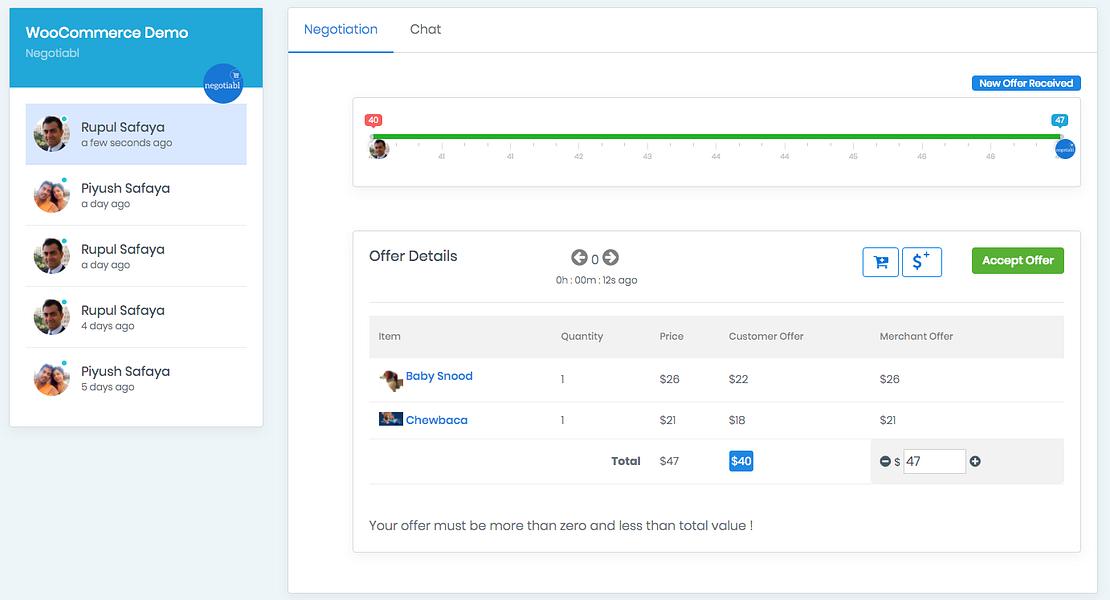Switch to the Chat tab
The image size is (1110, 600).
[425, 29]
